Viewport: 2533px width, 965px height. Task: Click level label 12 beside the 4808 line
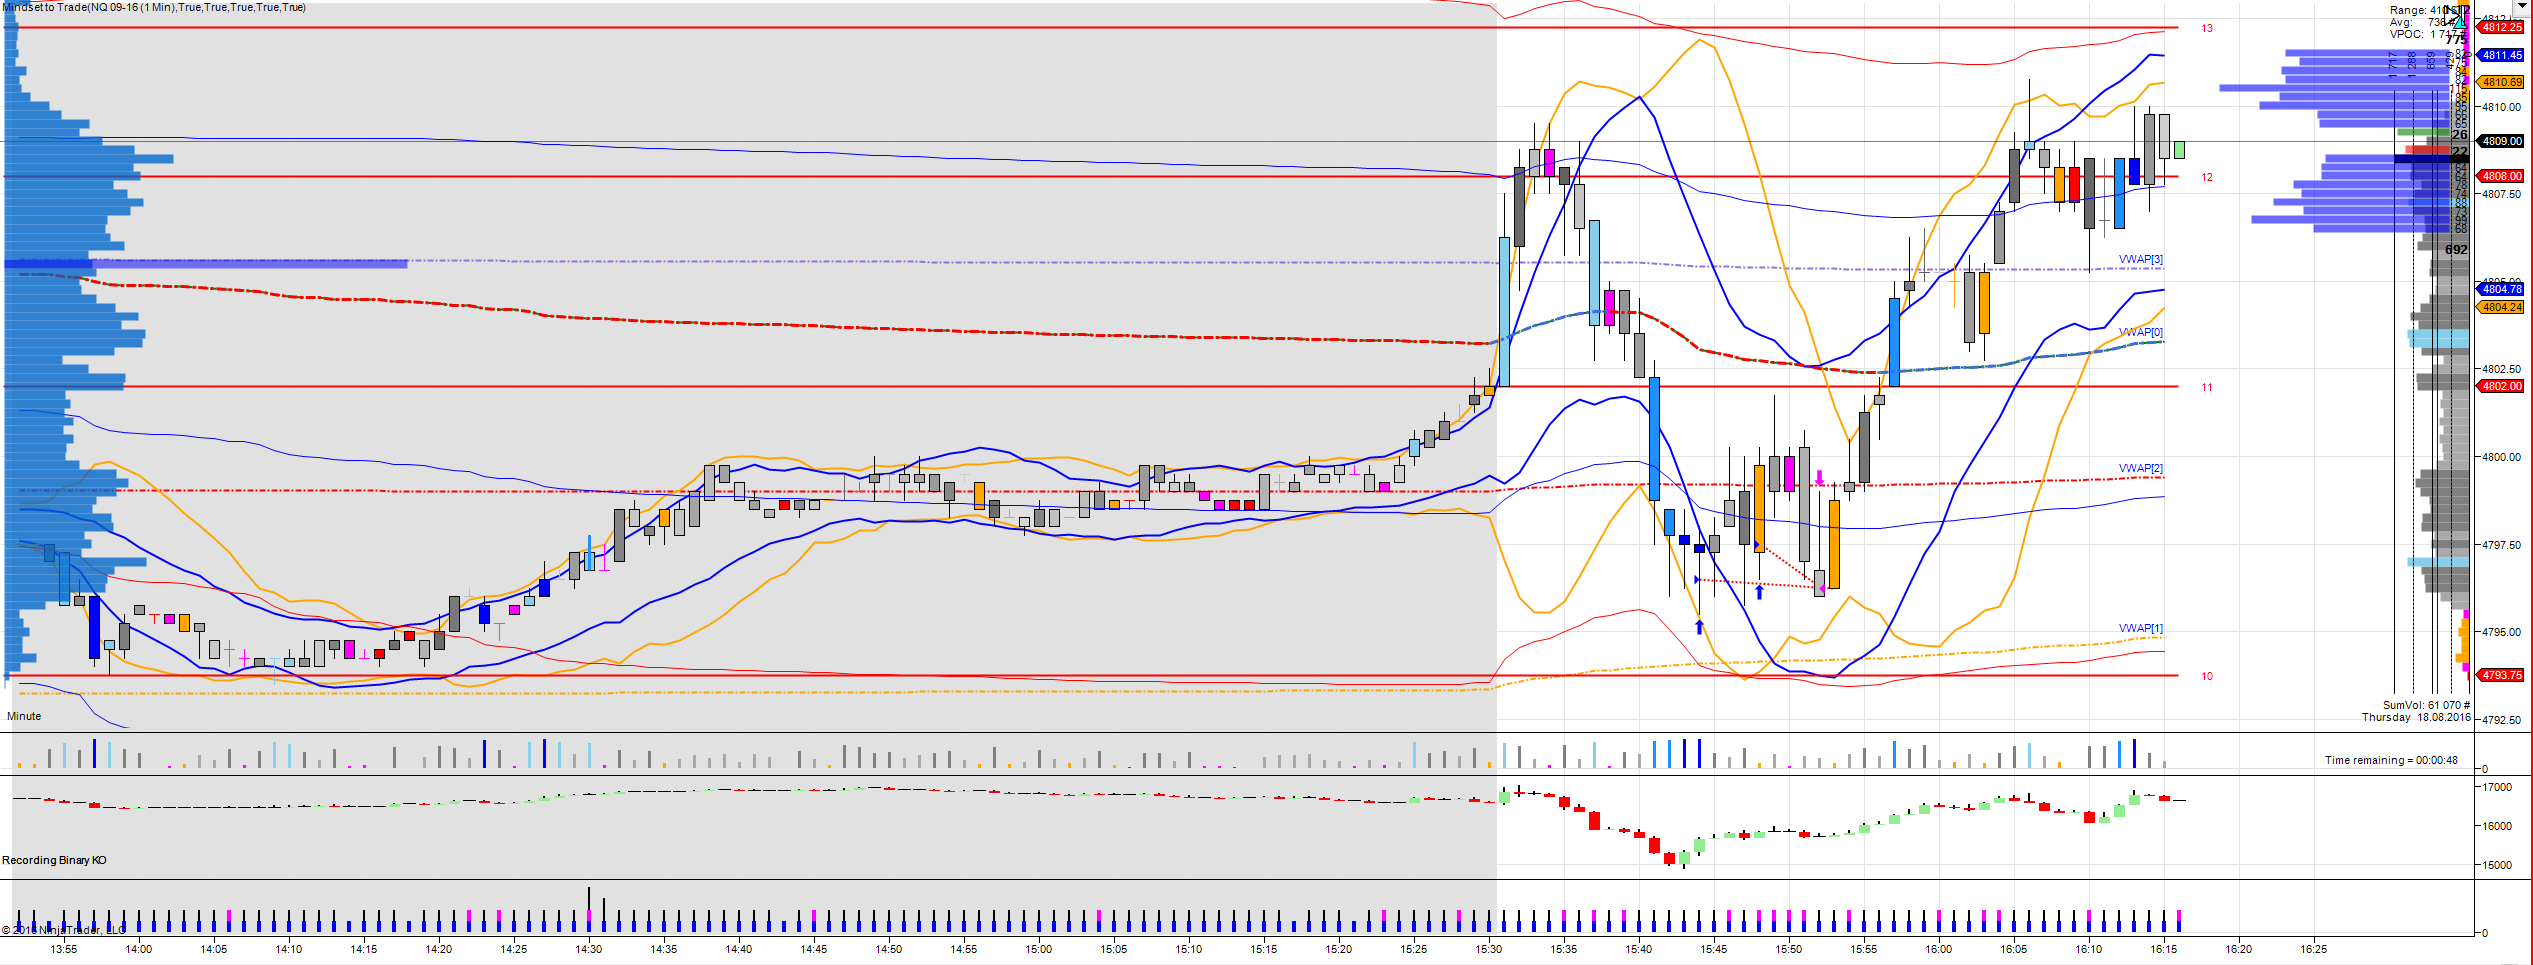tap(2207, 177)
